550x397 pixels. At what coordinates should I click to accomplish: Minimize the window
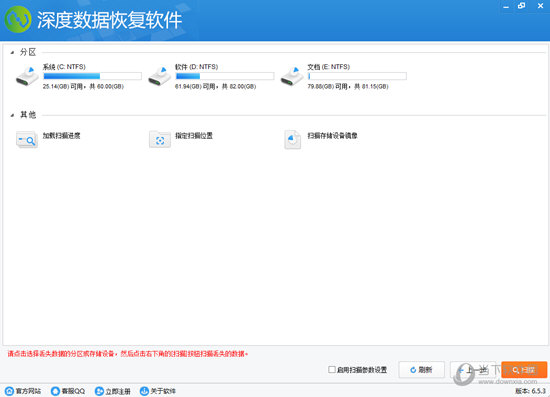coord(506,6)
